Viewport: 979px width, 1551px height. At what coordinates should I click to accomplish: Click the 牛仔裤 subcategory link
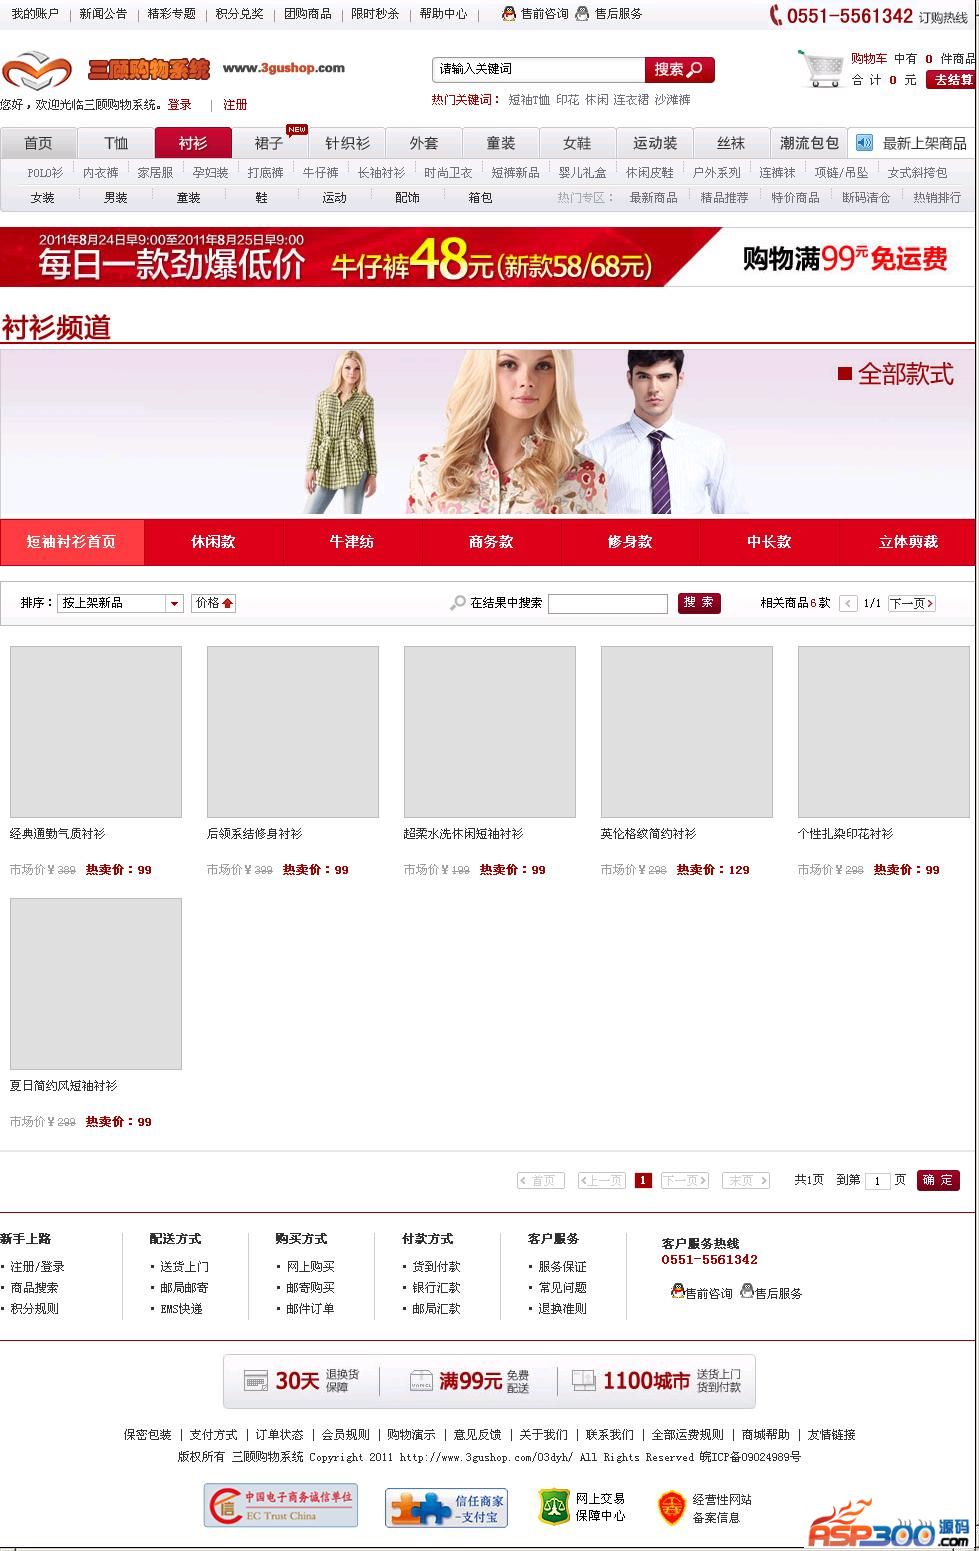coord(321,173)
